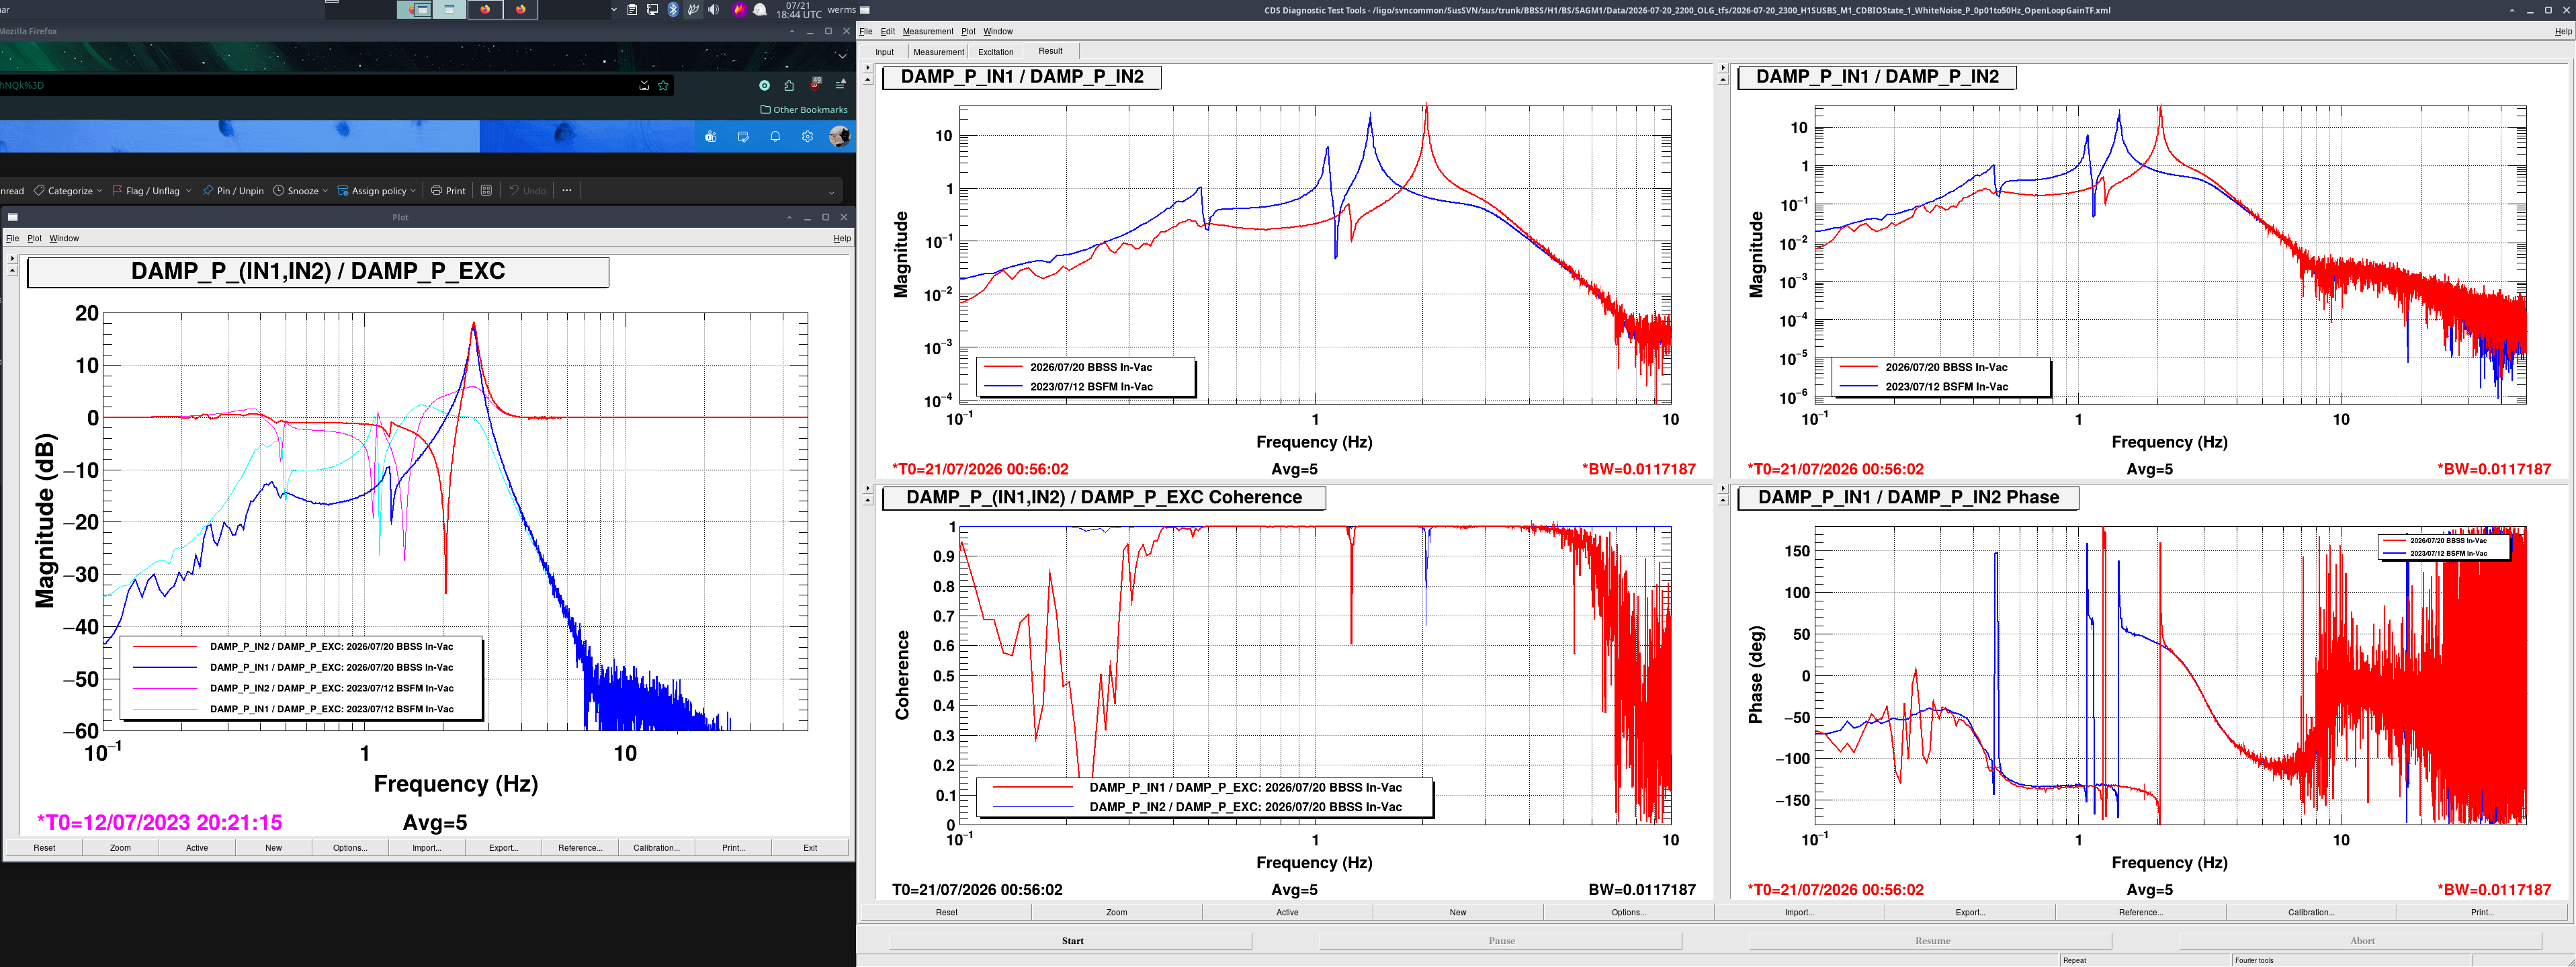Expand the Snooze dropdown arrow
The image size is (2576, 967).
325,190
